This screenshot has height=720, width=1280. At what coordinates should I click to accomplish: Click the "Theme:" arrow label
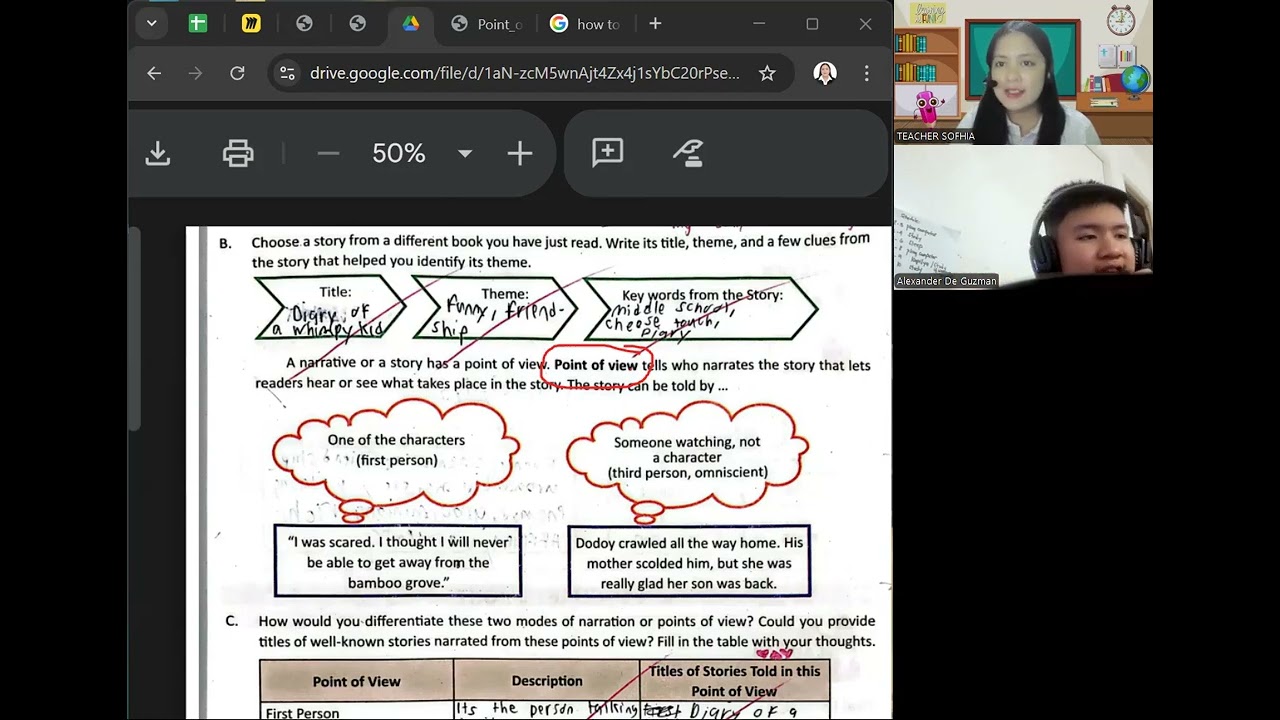click(x=505, y=294)
